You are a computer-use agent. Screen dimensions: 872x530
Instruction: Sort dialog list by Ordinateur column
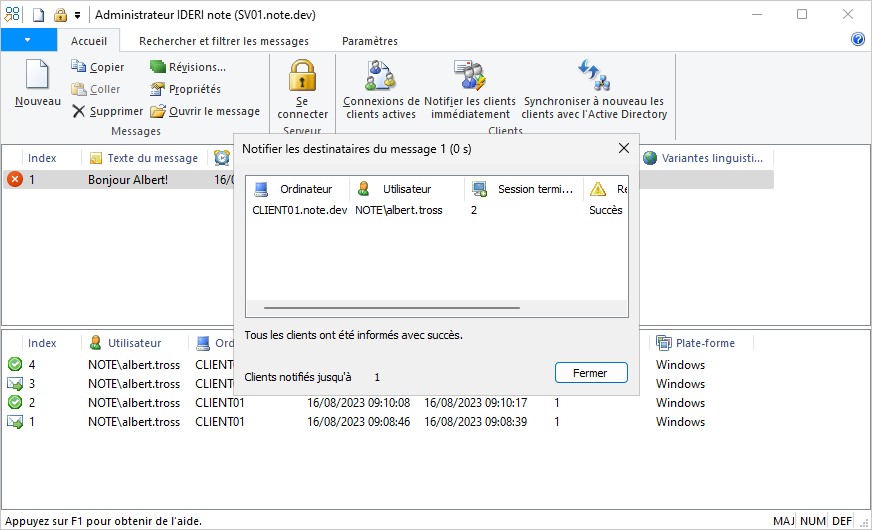click(x=297, y=189)
